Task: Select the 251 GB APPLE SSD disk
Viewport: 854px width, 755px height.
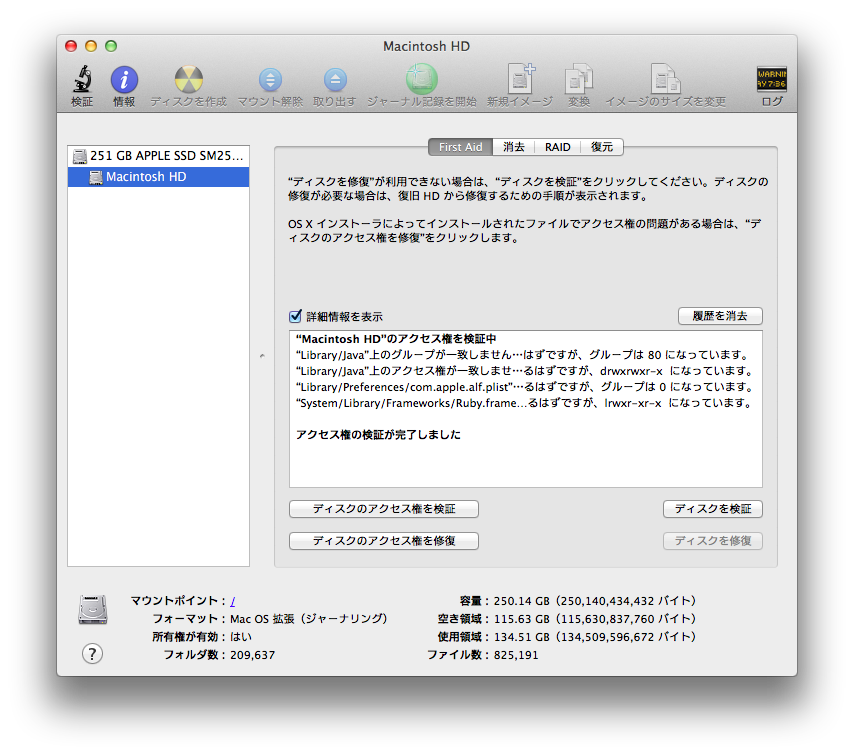Action: coord(158,156)
